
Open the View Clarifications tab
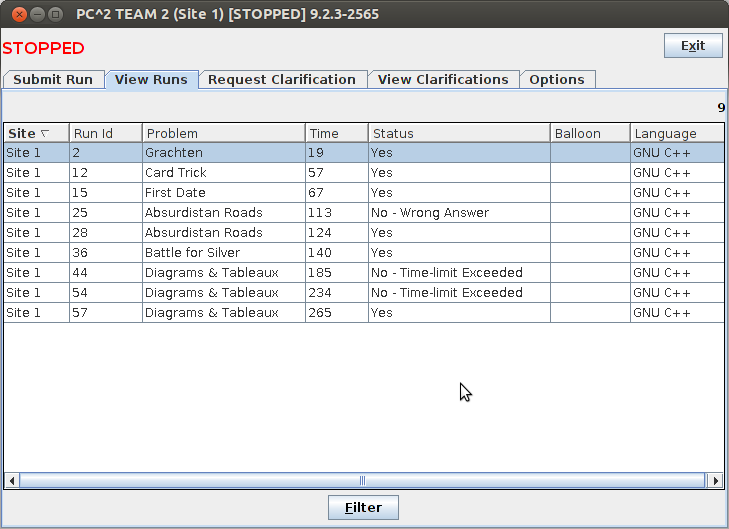pos(443,80)
